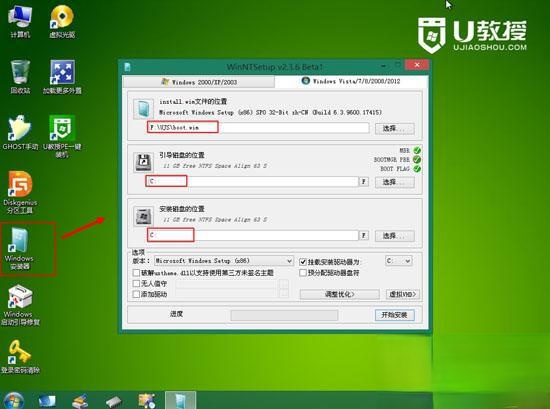Open the 虚拟光驱 desktop icon
550x409 pixels.
62,22
